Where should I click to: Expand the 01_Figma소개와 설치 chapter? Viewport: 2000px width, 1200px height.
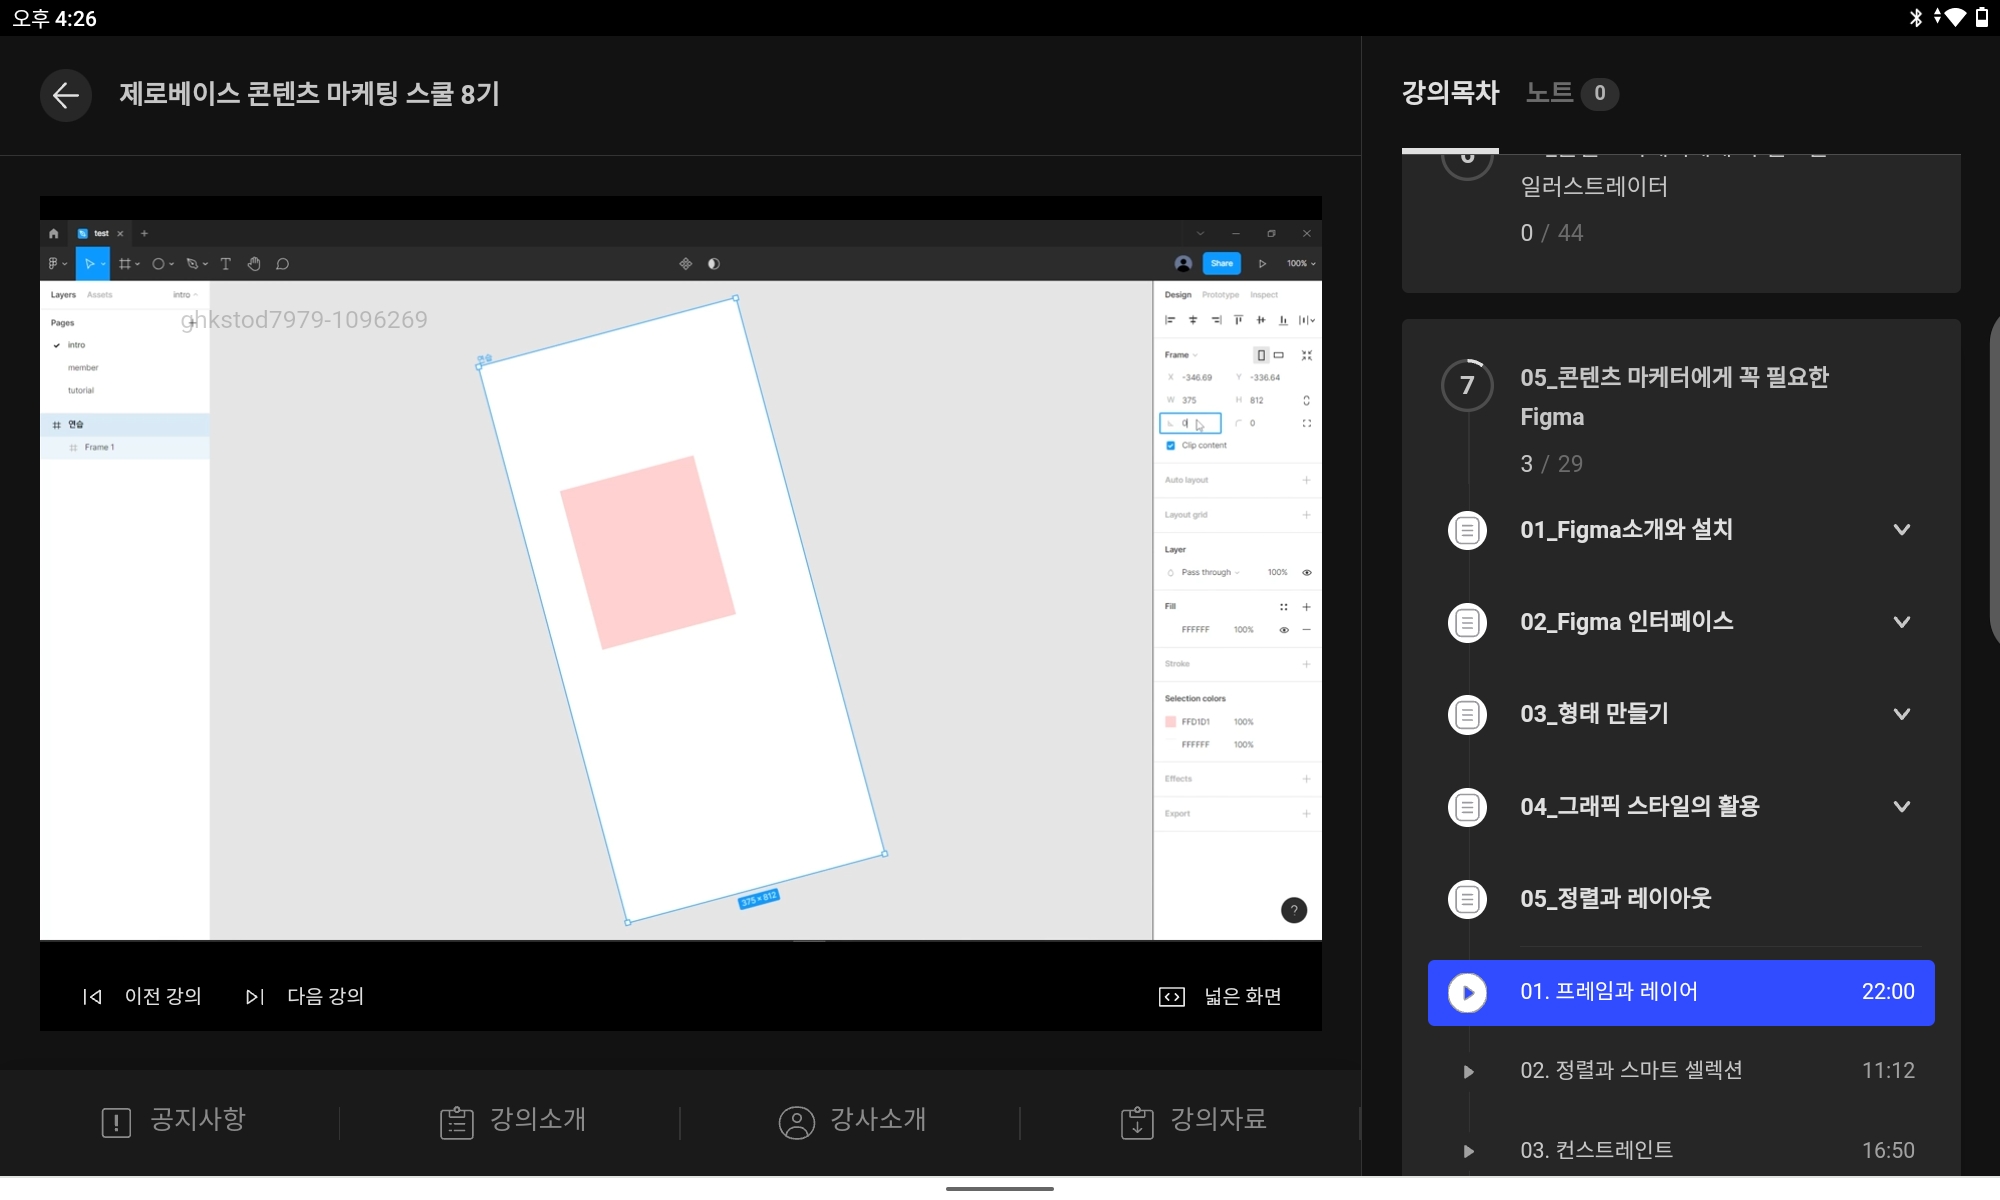pos(1902,530)
